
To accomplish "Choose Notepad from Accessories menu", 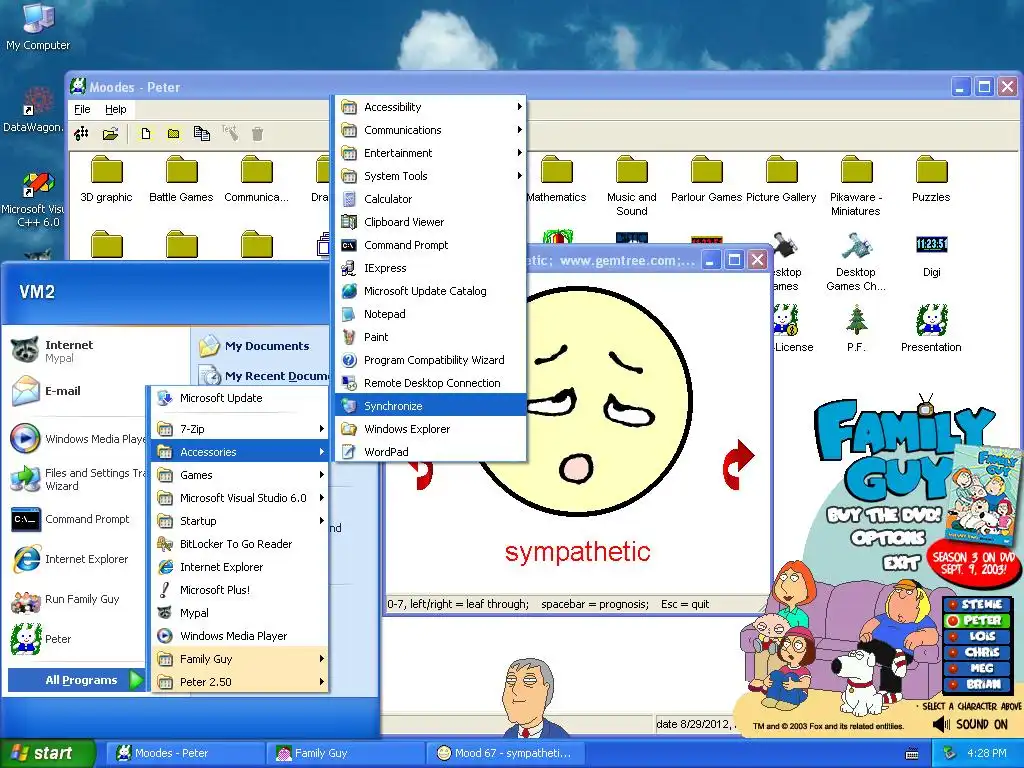I will (431, 314).
